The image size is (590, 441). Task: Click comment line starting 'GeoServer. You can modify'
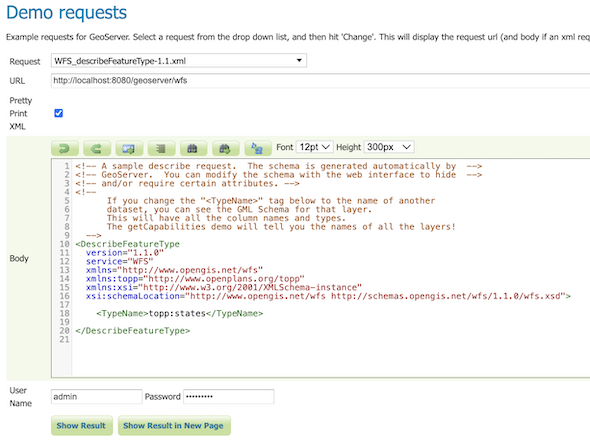(x=278, y=175)
